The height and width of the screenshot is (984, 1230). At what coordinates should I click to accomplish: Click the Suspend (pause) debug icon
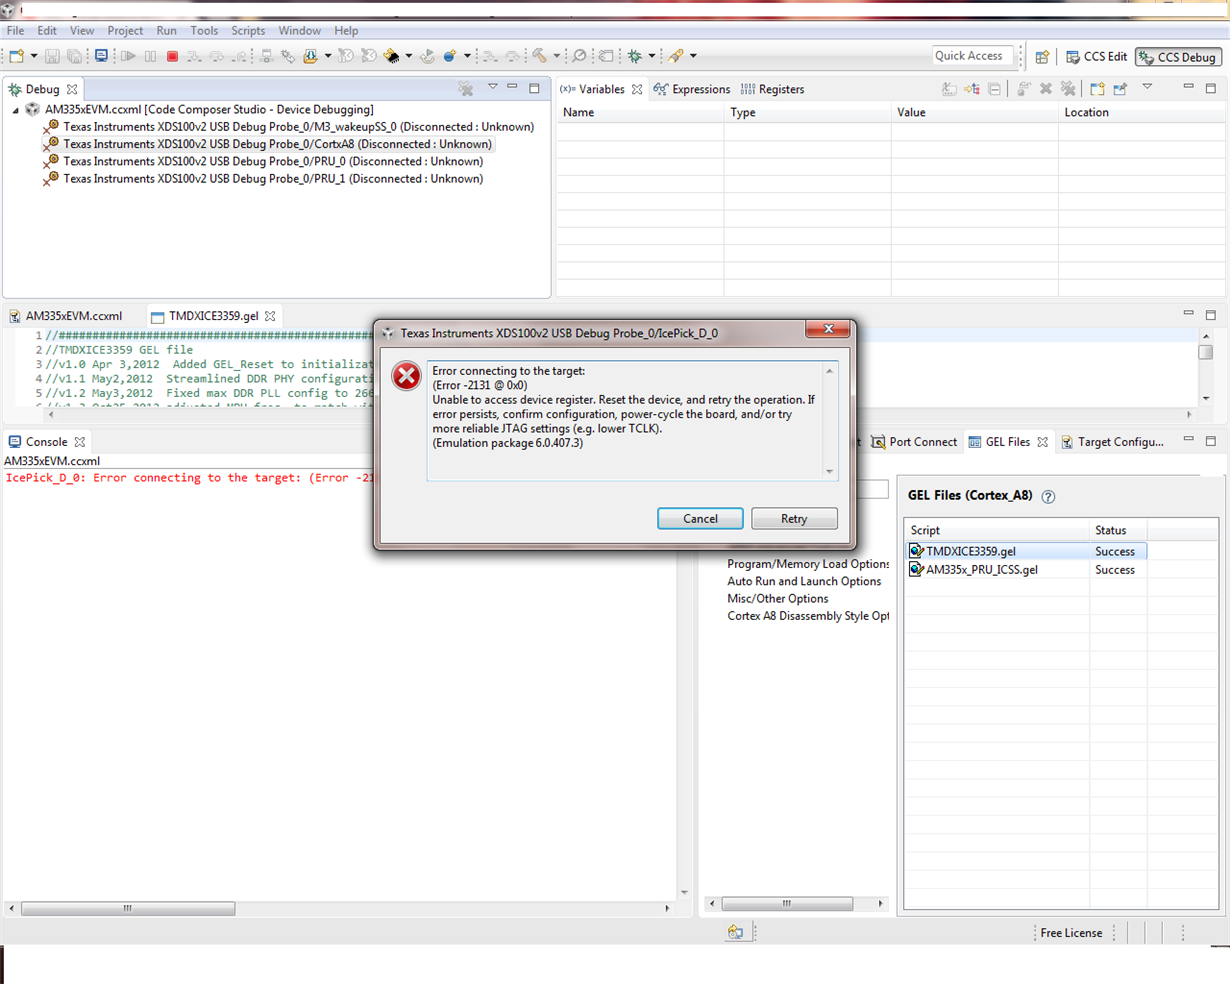click(150, 56)
